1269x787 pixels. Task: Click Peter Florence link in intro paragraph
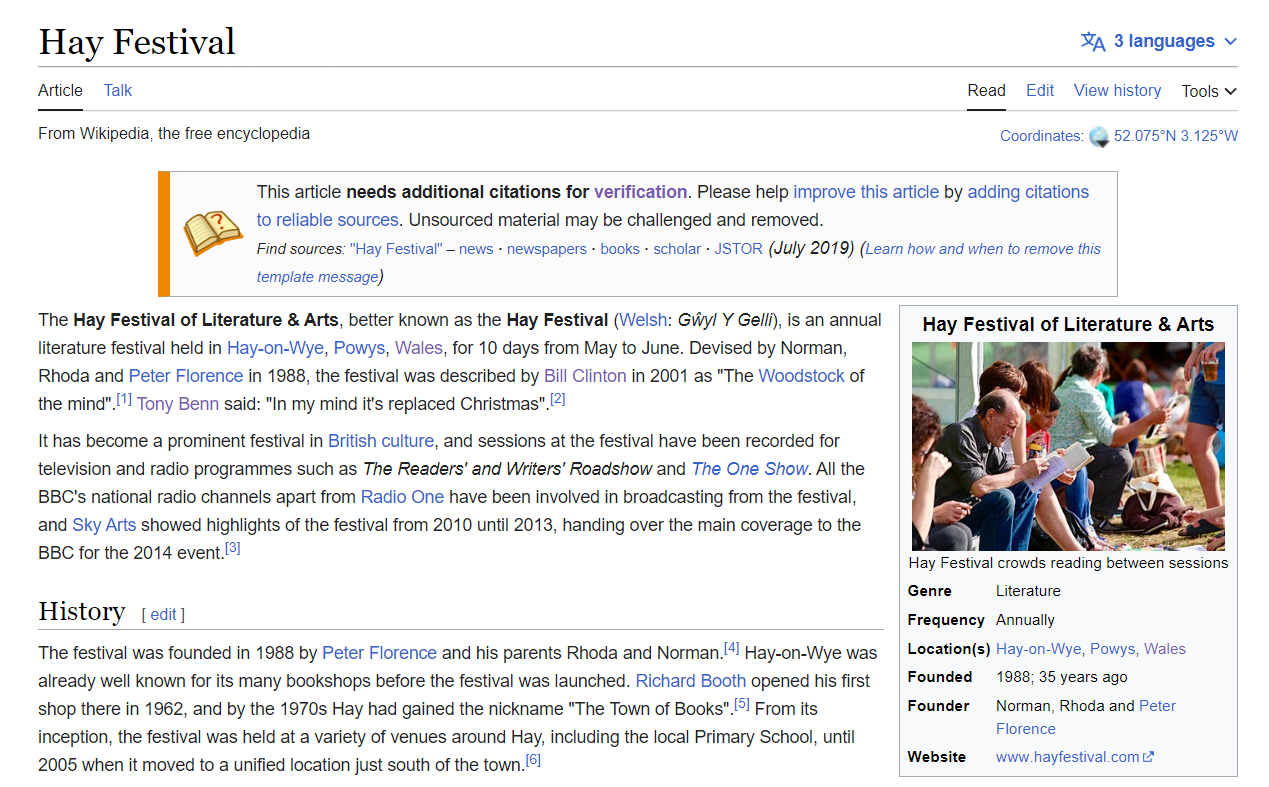[186, 376]
